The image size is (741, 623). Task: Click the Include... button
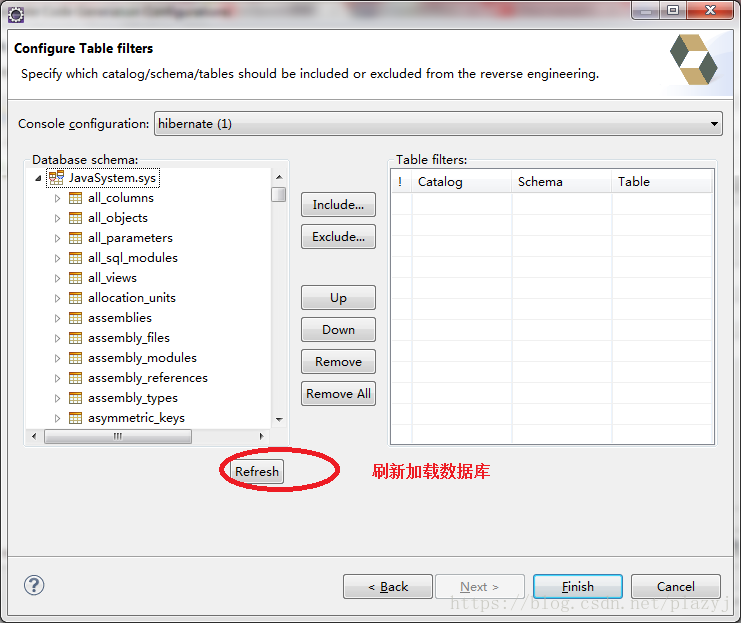[338, 205]
